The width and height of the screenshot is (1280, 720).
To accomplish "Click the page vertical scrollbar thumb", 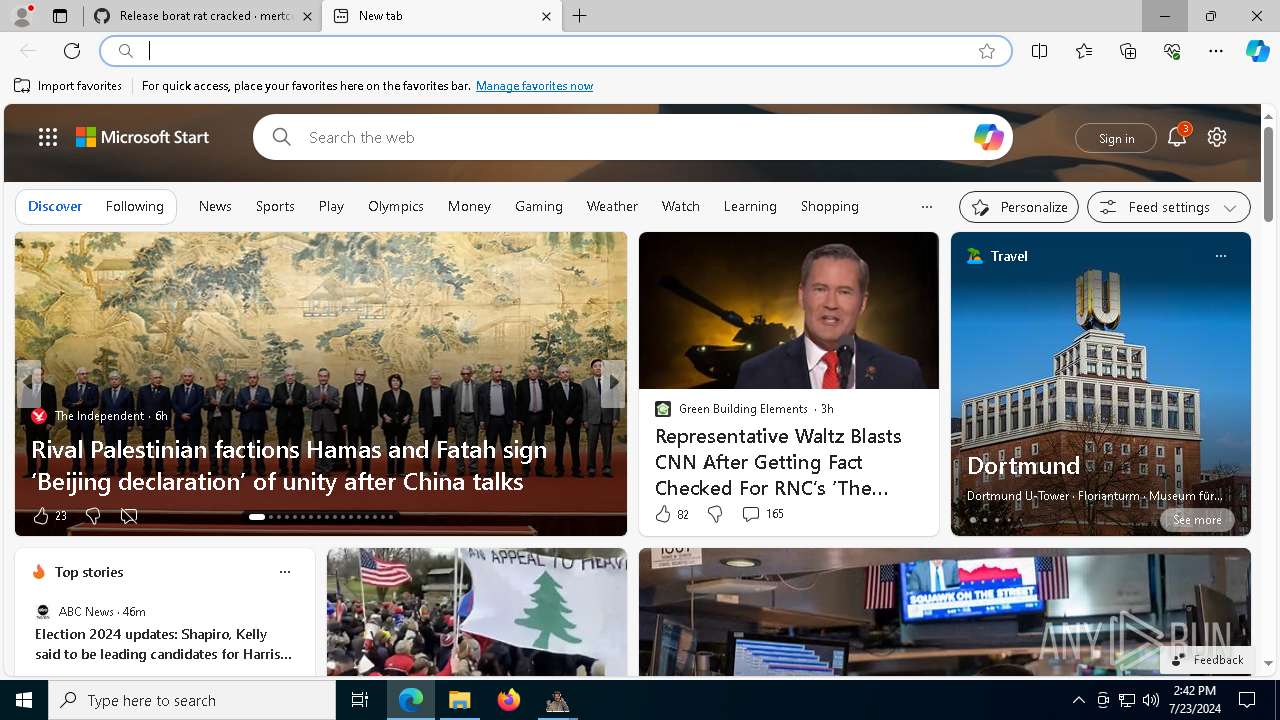I will click(1268, 173).
